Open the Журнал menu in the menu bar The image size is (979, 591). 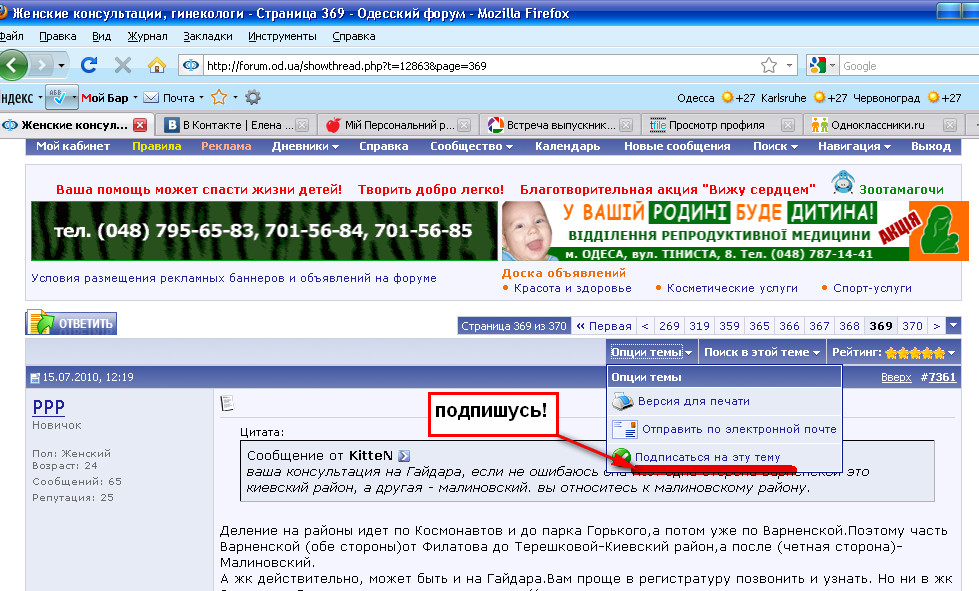point(147,36)
